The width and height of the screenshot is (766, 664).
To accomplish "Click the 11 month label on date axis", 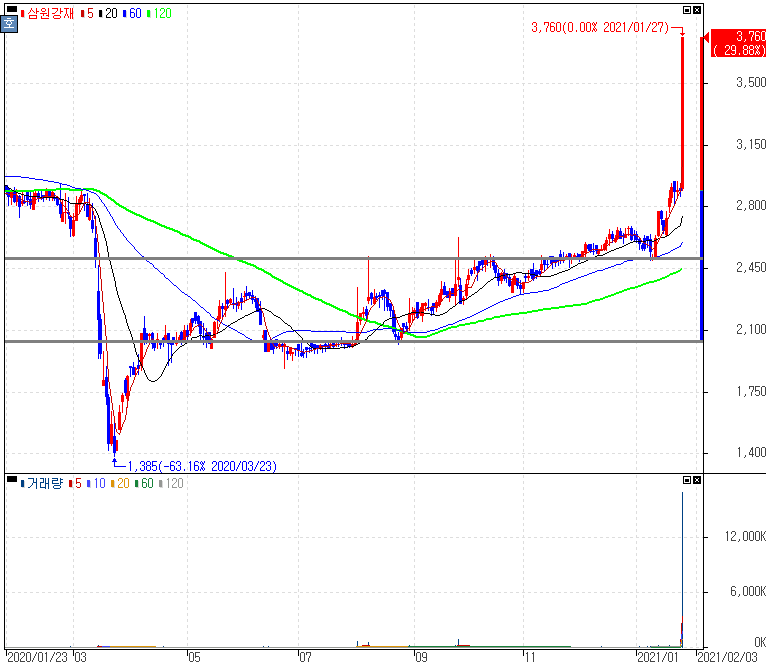I will click(x=530, y=658).
